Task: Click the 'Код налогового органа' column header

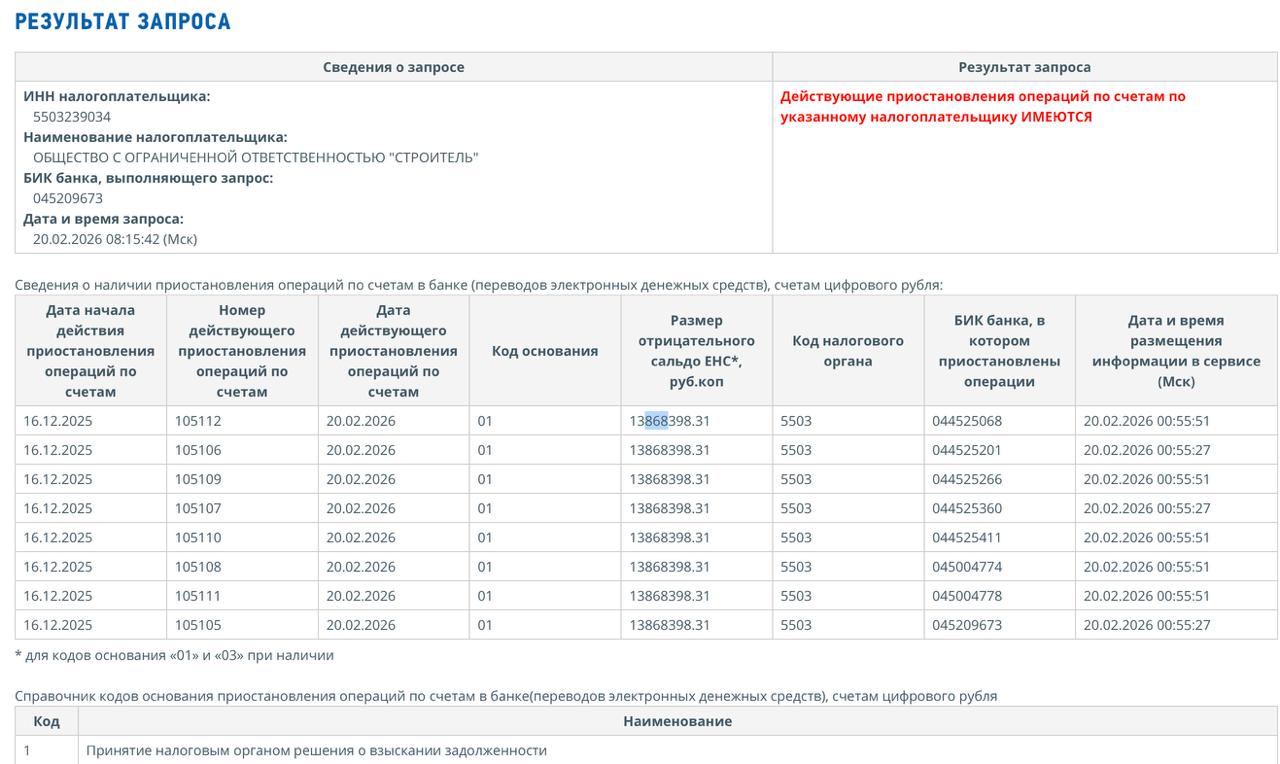Action: click(847, 351)
